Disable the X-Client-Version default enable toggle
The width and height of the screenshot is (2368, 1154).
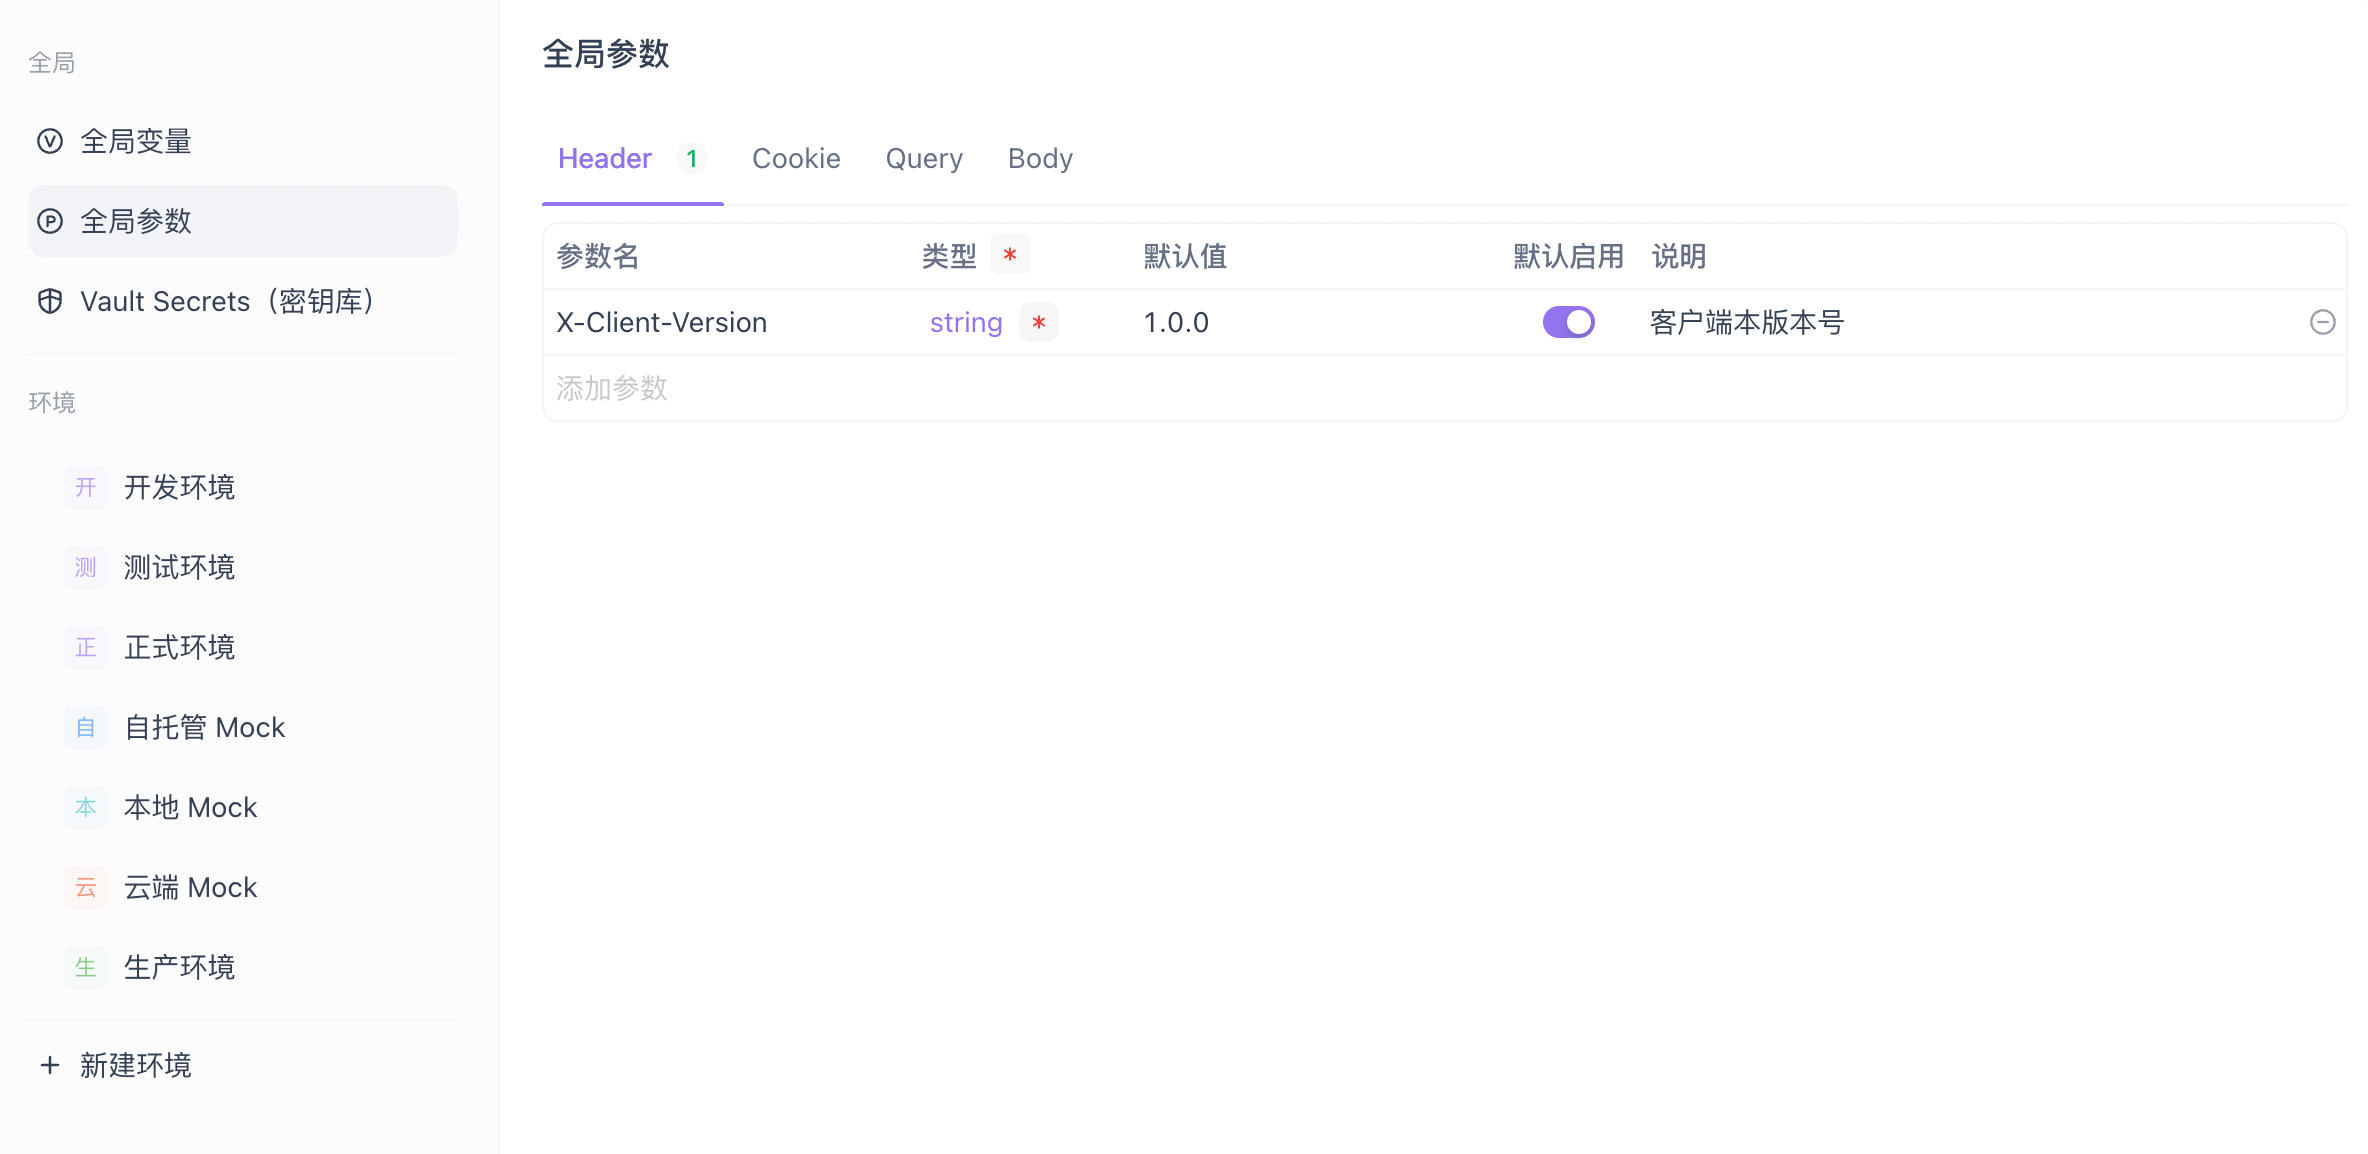1568,322
